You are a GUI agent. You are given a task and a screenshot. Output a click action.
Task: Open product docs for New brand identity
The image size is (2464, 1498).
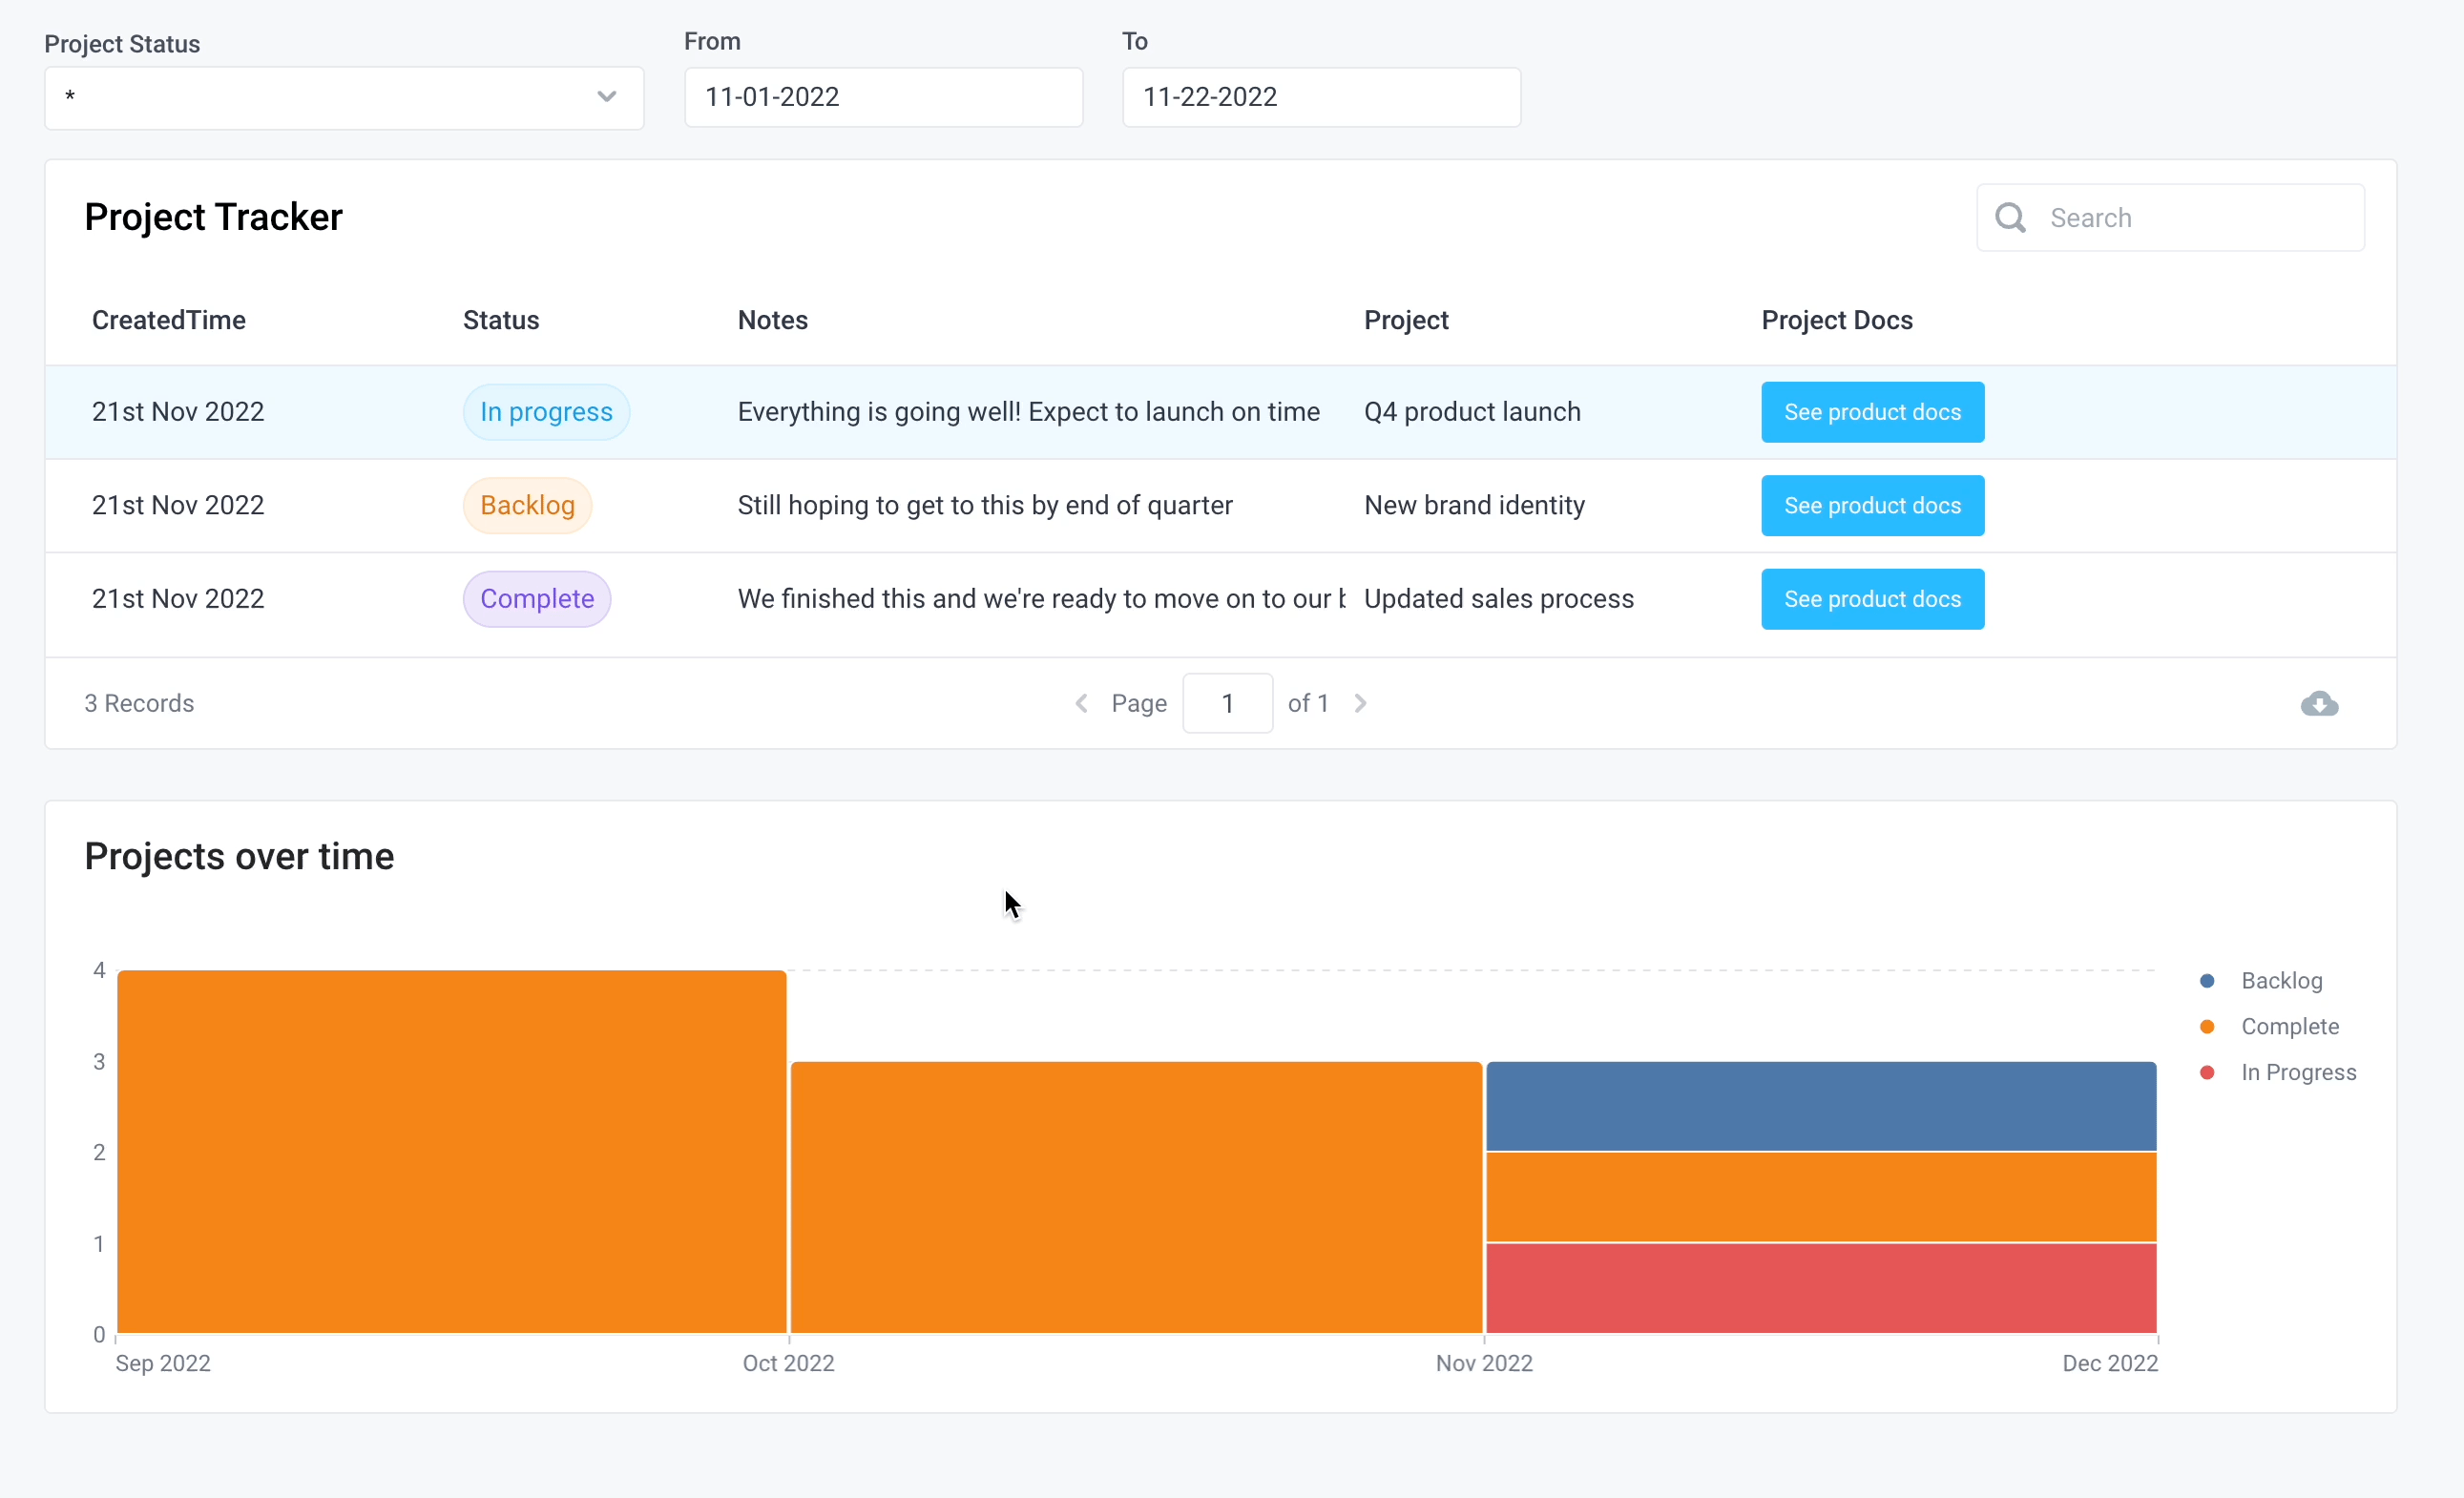pos(1871,505)
